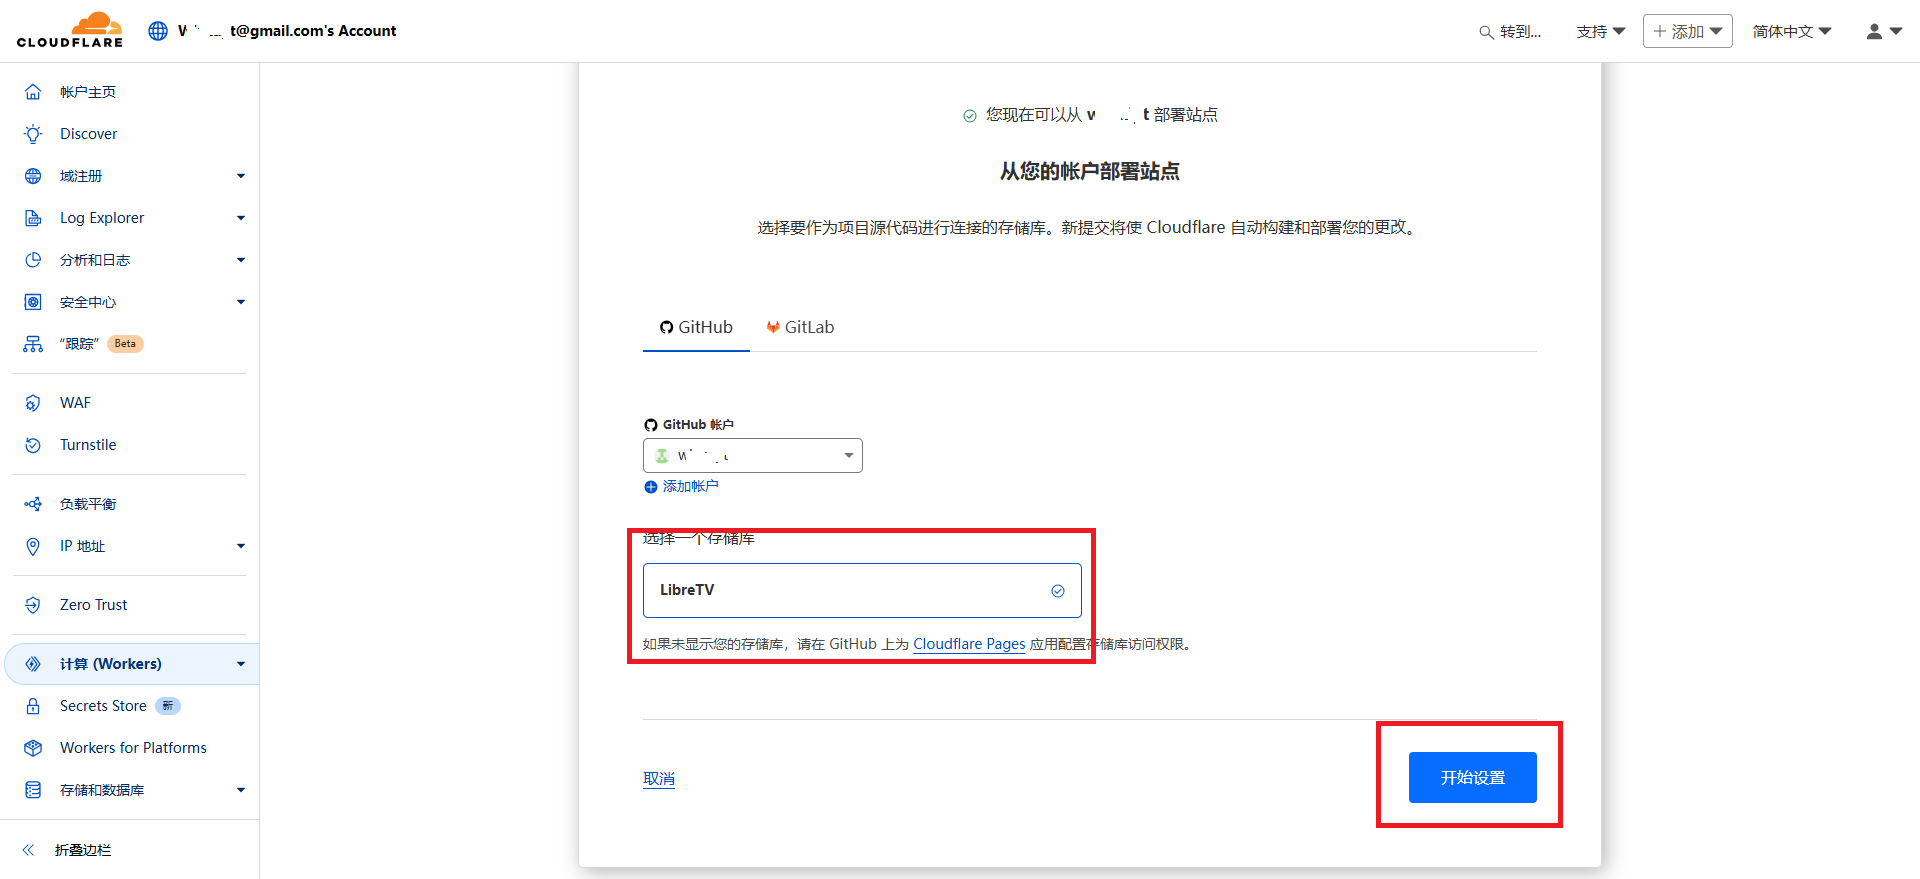Switch to the GitLab tab

pos(800,327)
